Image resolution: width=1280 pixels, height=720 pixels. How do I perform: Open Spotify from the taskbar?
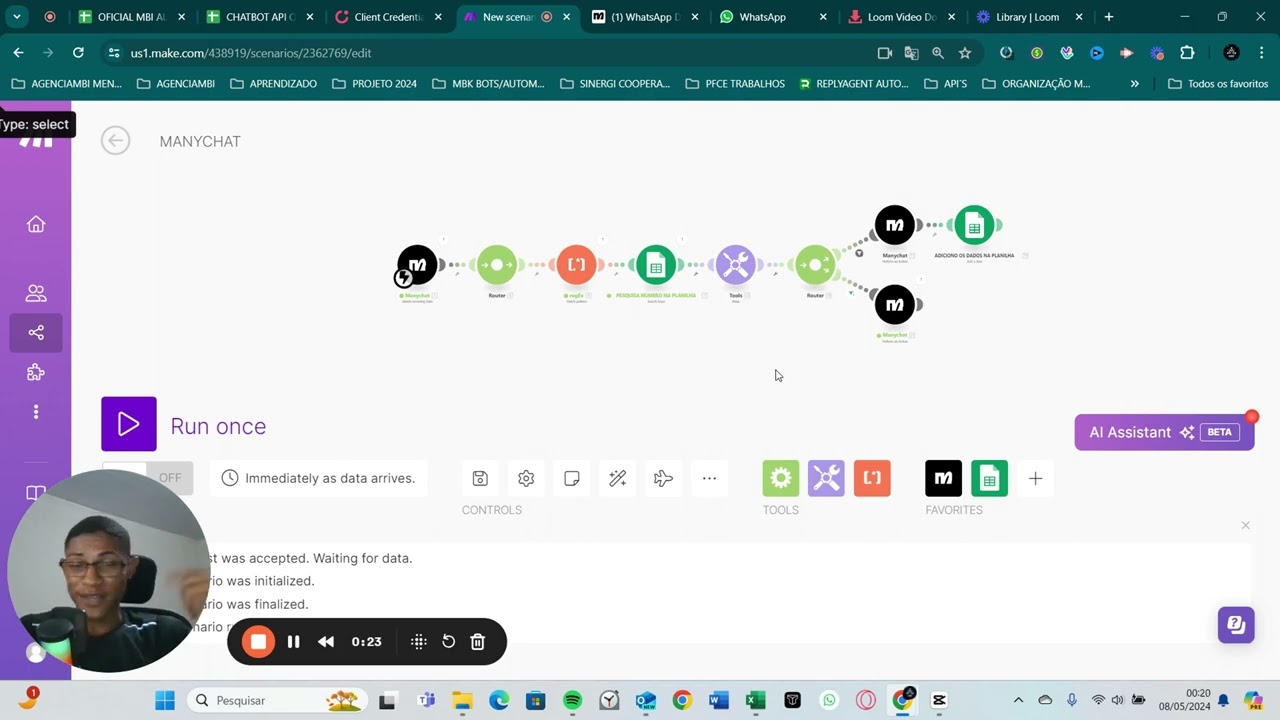[x=572, y=700]
